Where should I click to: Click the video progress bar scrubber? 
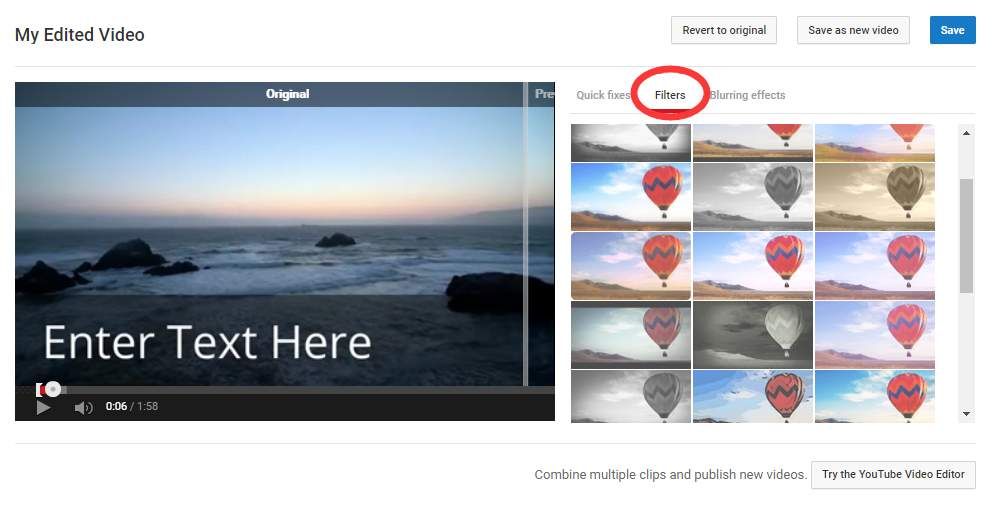click(53, 389)
